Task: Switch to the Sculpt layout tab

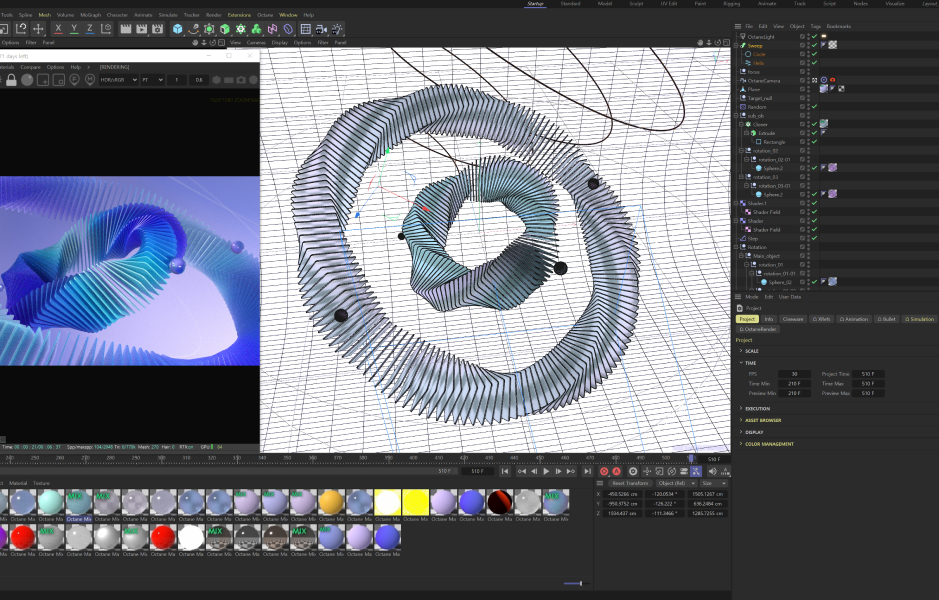Action: coord(636,4)
